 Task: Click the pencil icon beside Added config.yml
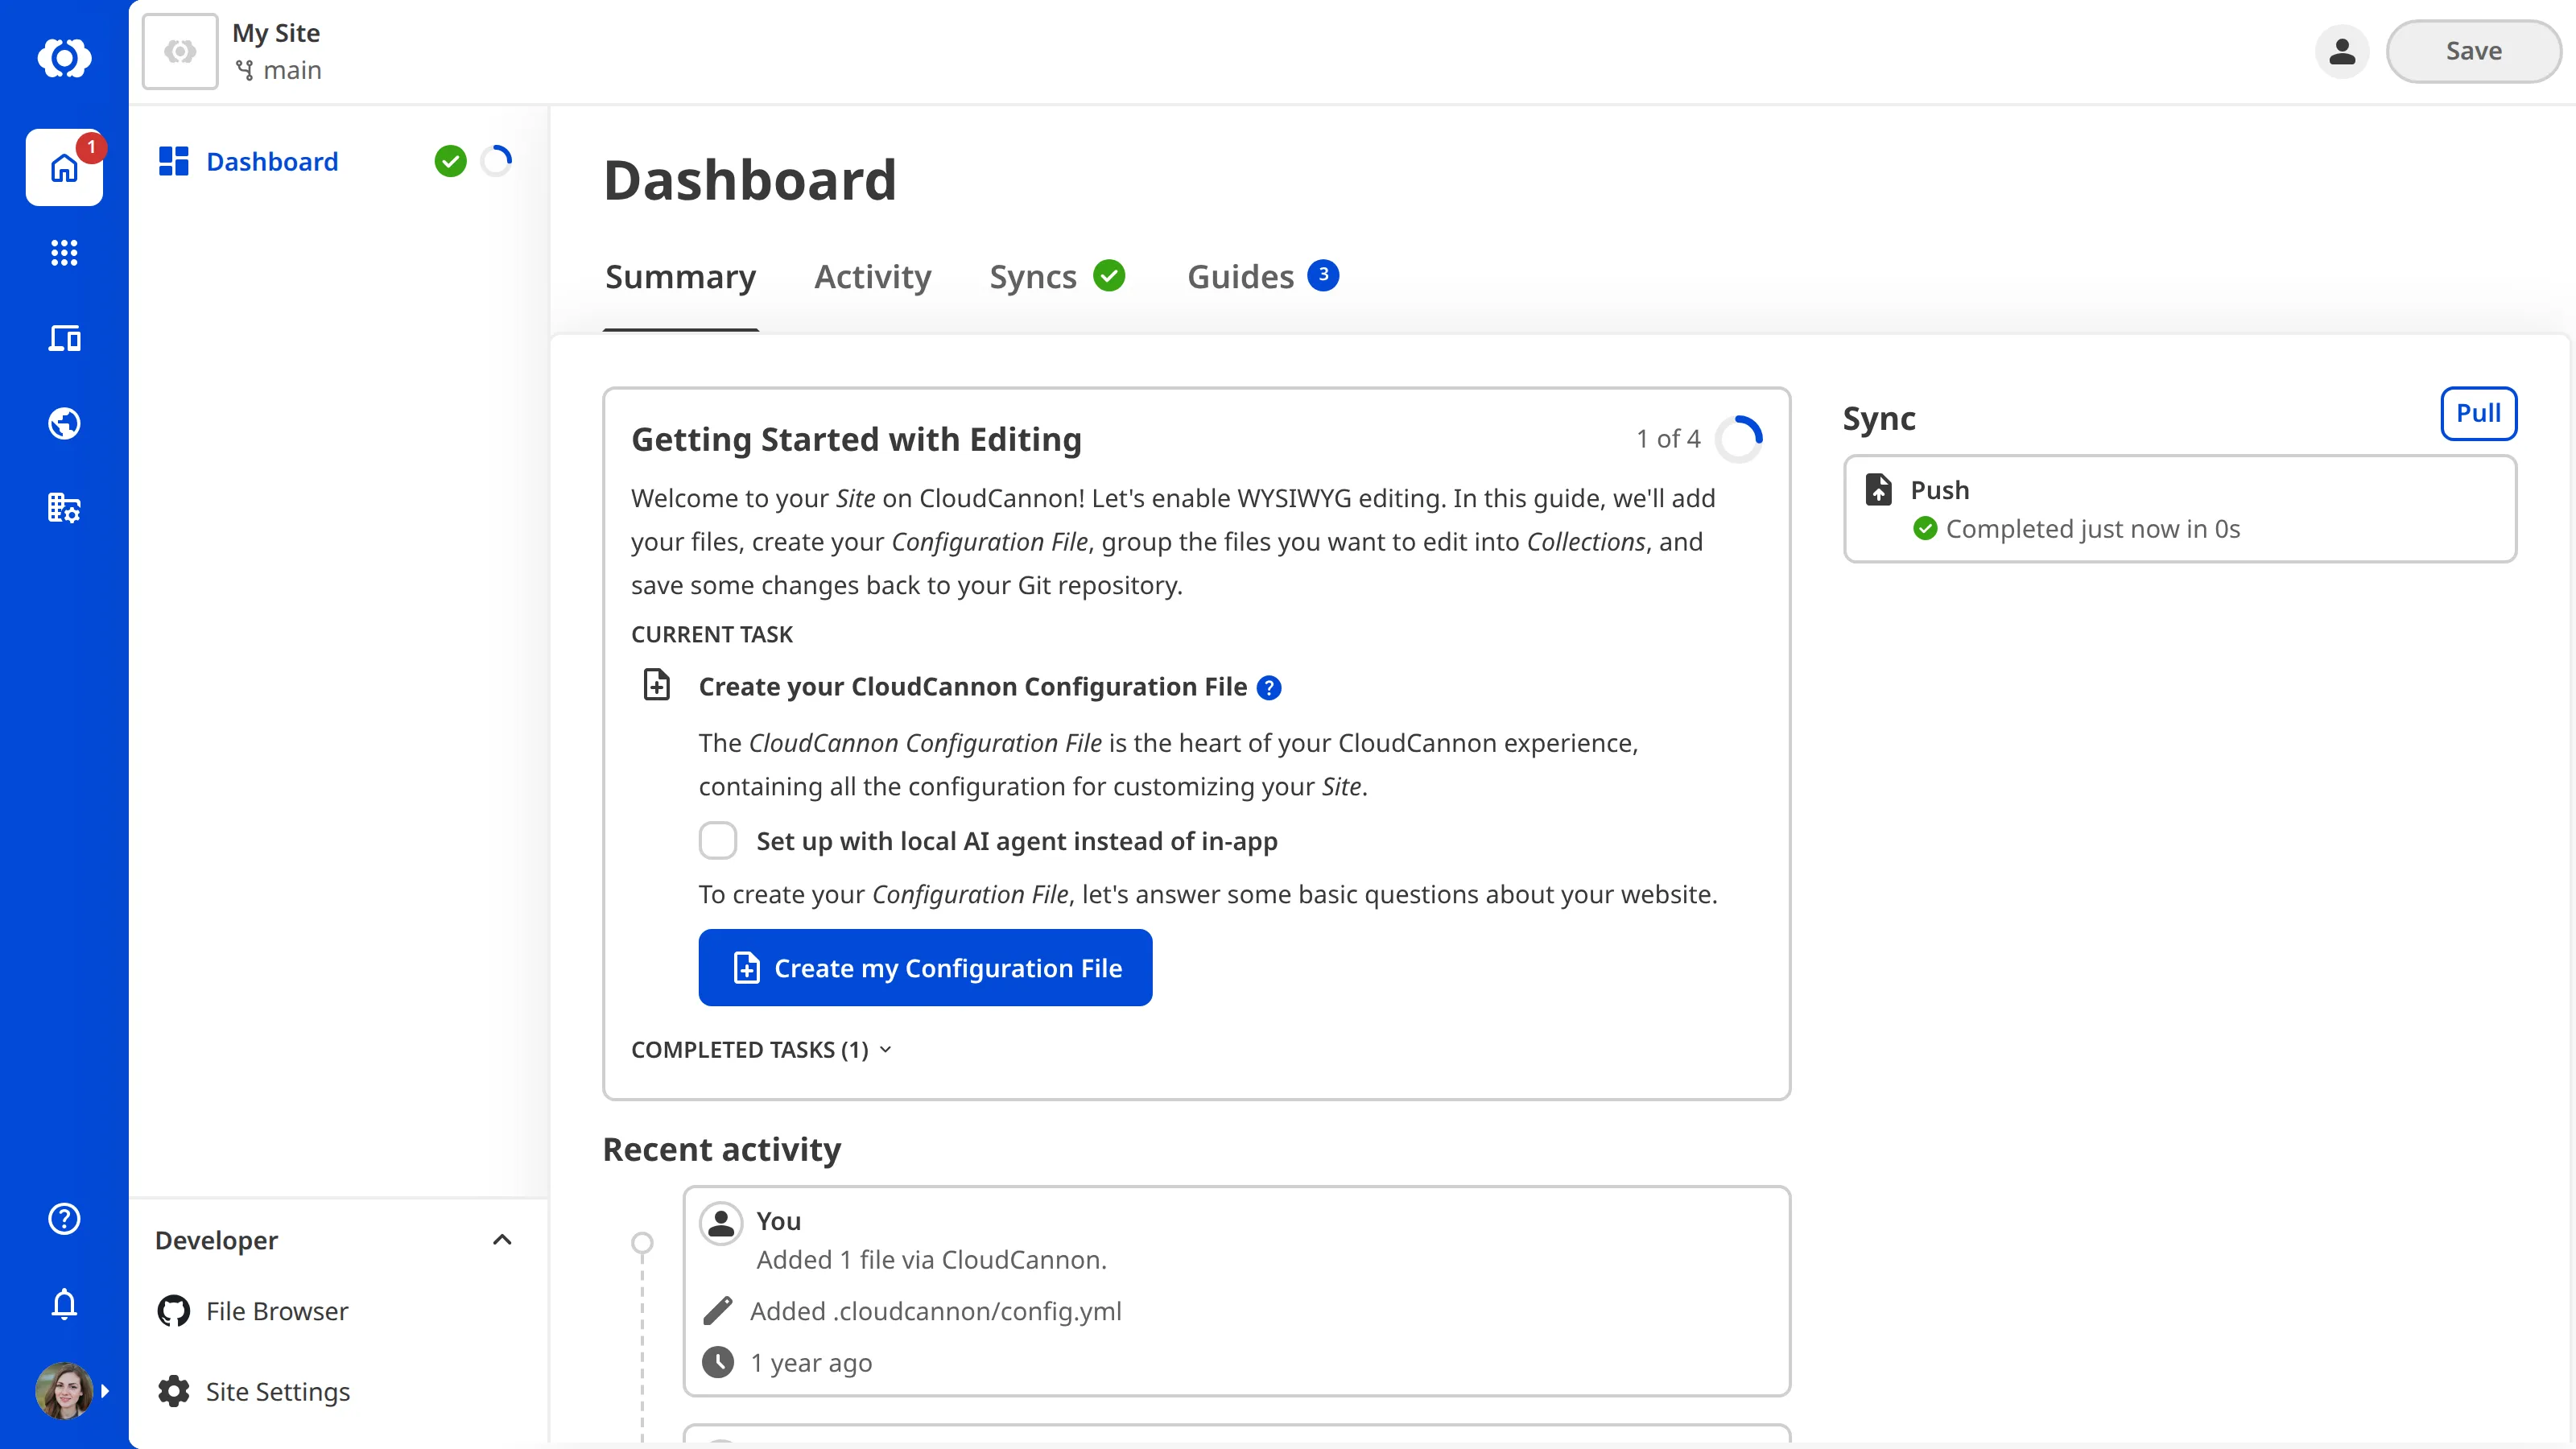(x=717, y=1311)
